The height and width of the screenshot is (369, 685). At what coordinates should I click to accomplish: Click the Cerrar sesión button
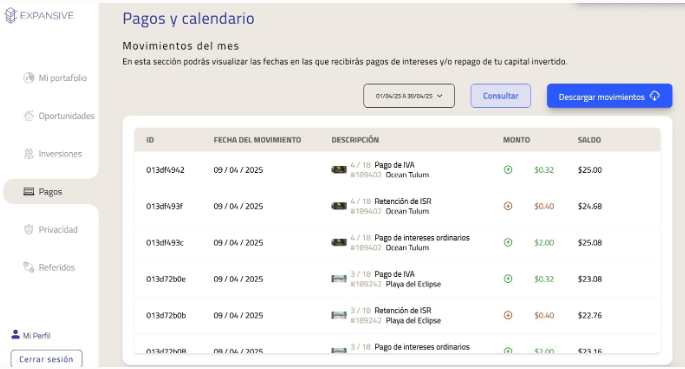coord(46,359)
